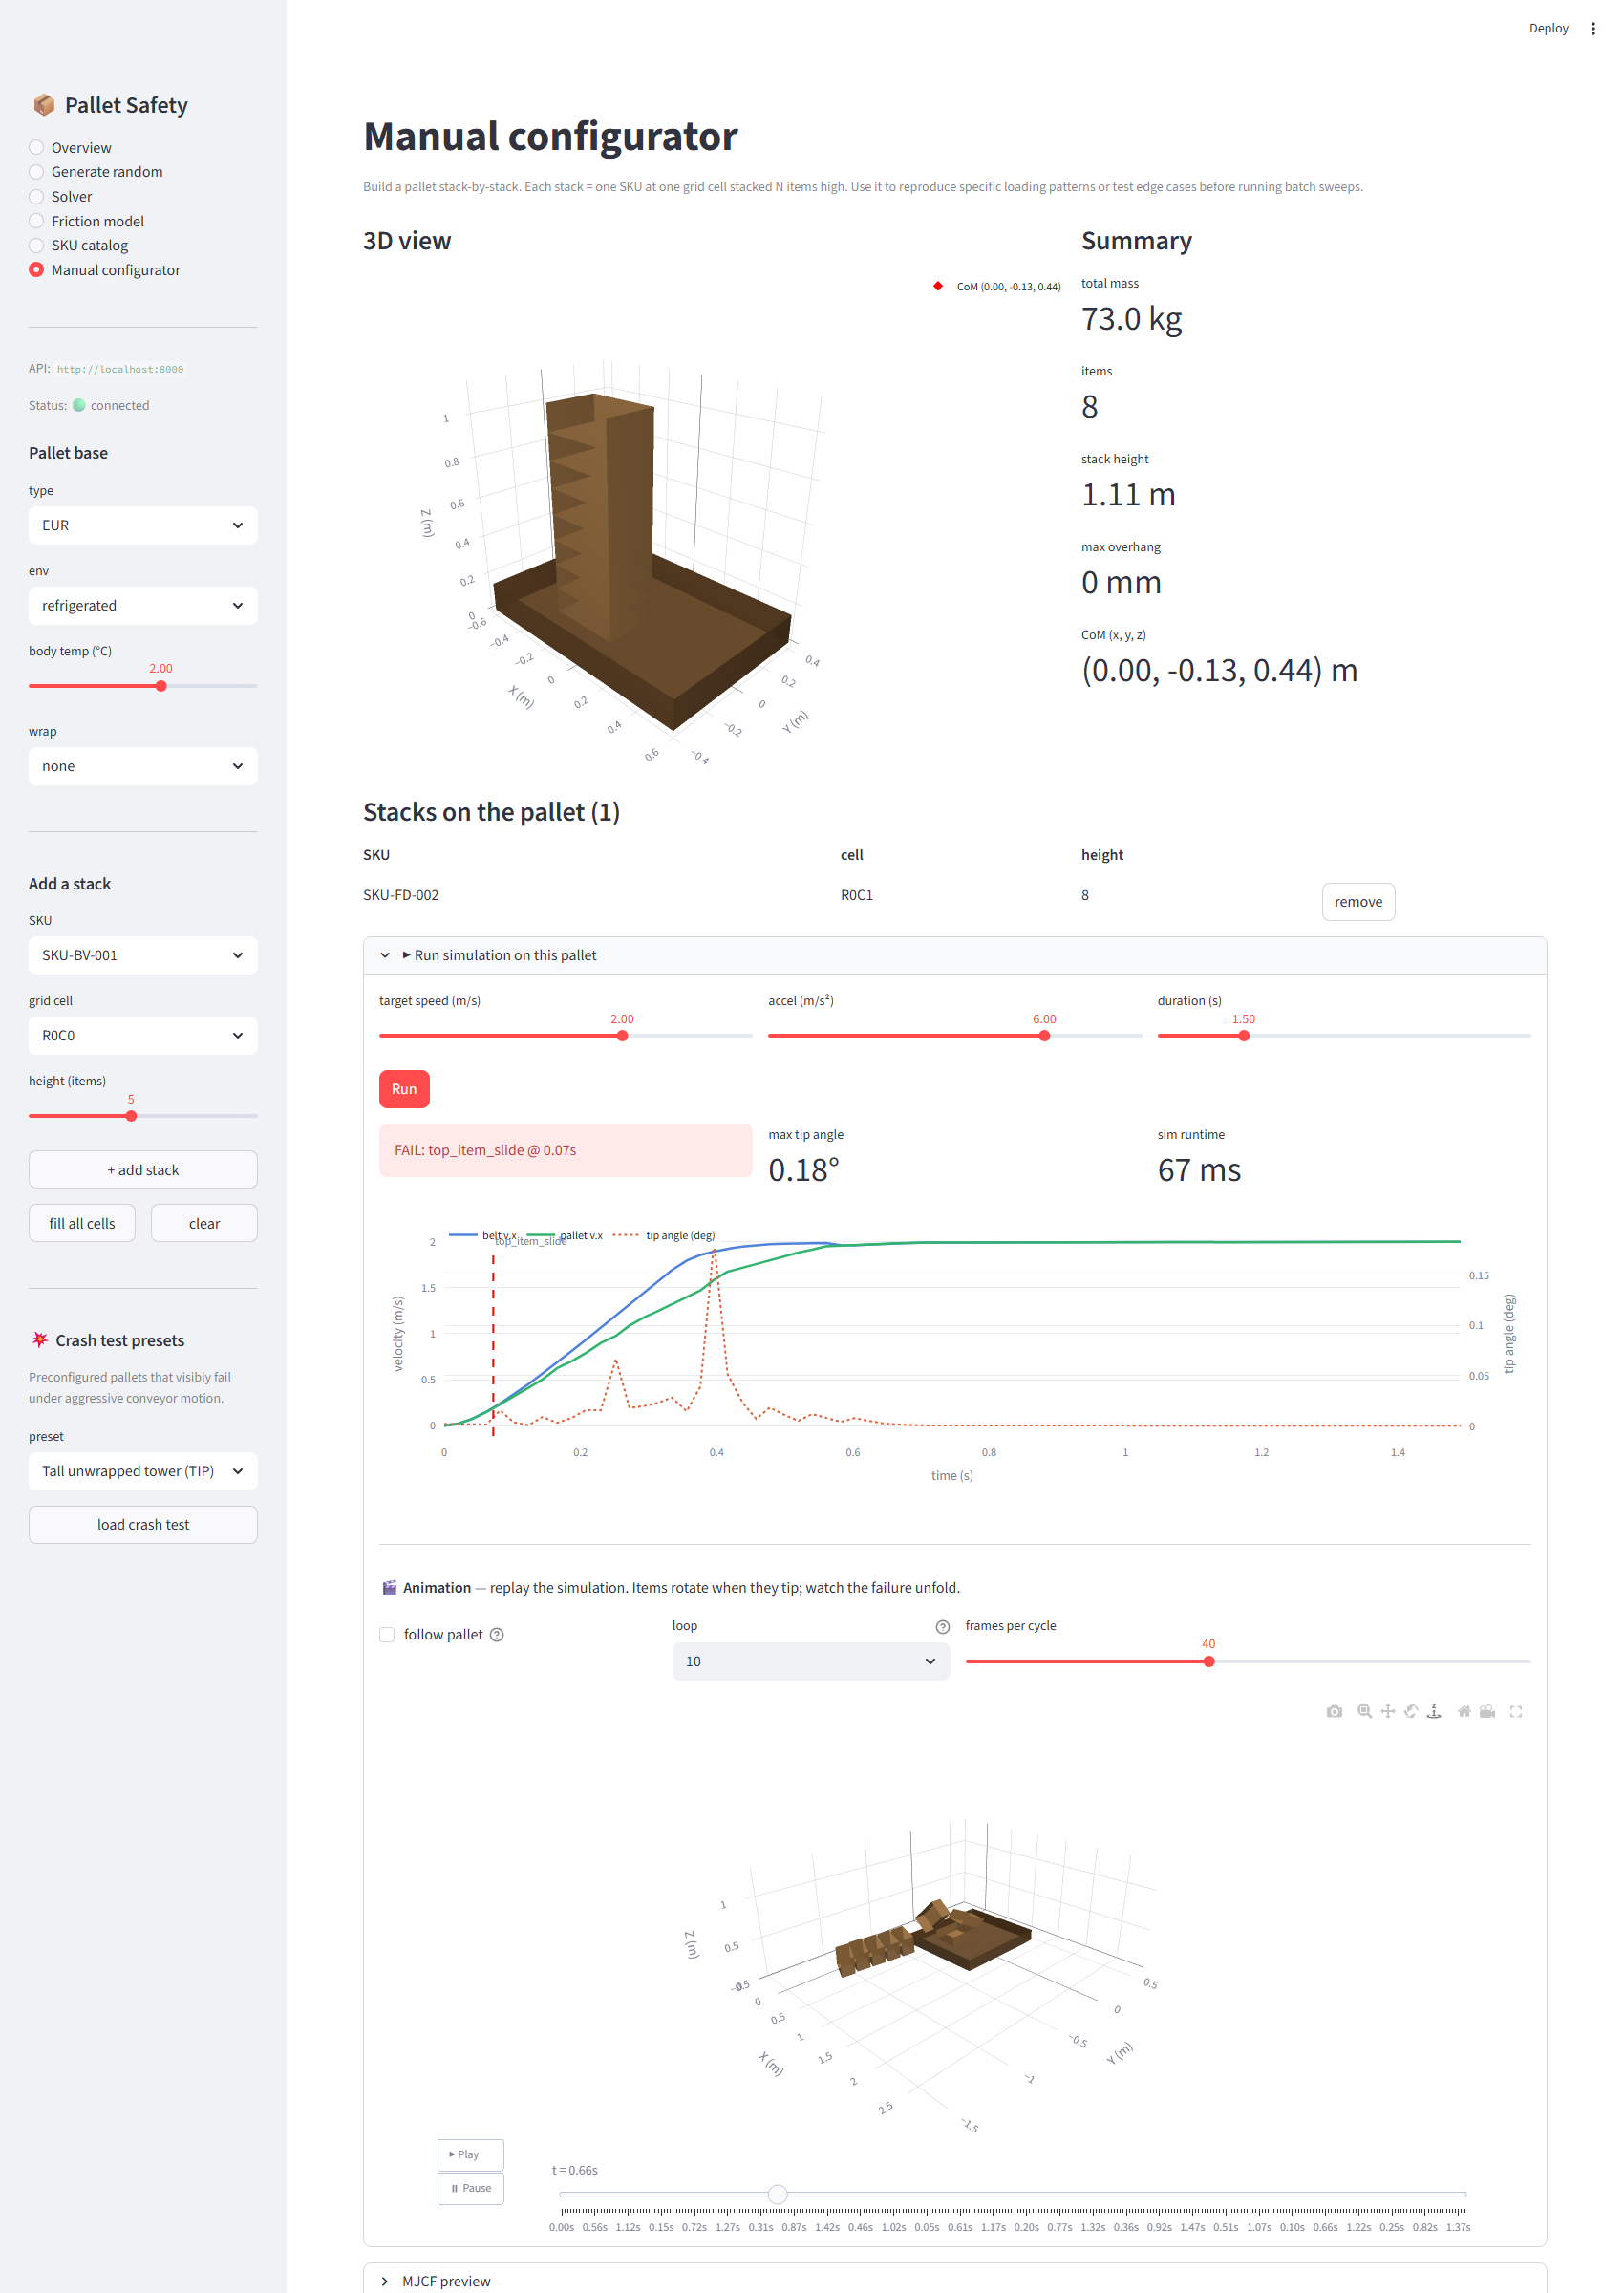Pause the animation
Image resolution: width=1624 pixels, height=2293 pixels.
470,2188
